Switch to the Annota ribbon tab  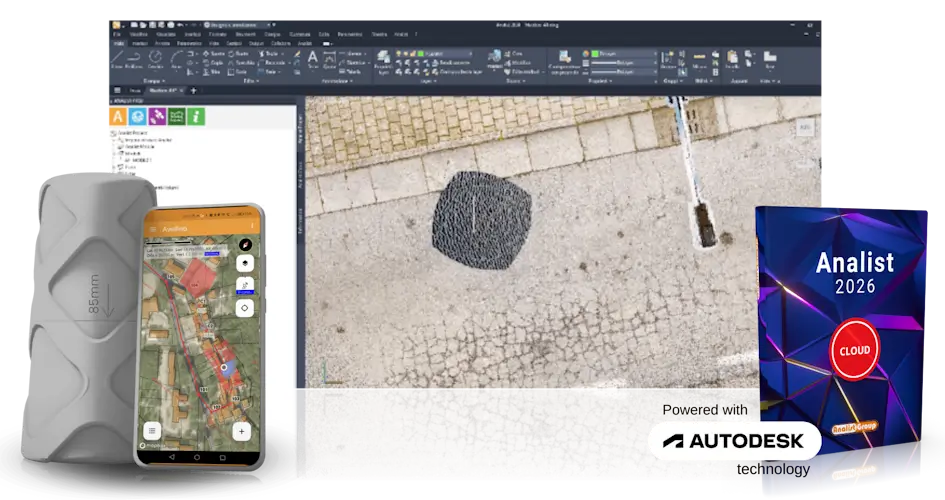click(162, 43)
